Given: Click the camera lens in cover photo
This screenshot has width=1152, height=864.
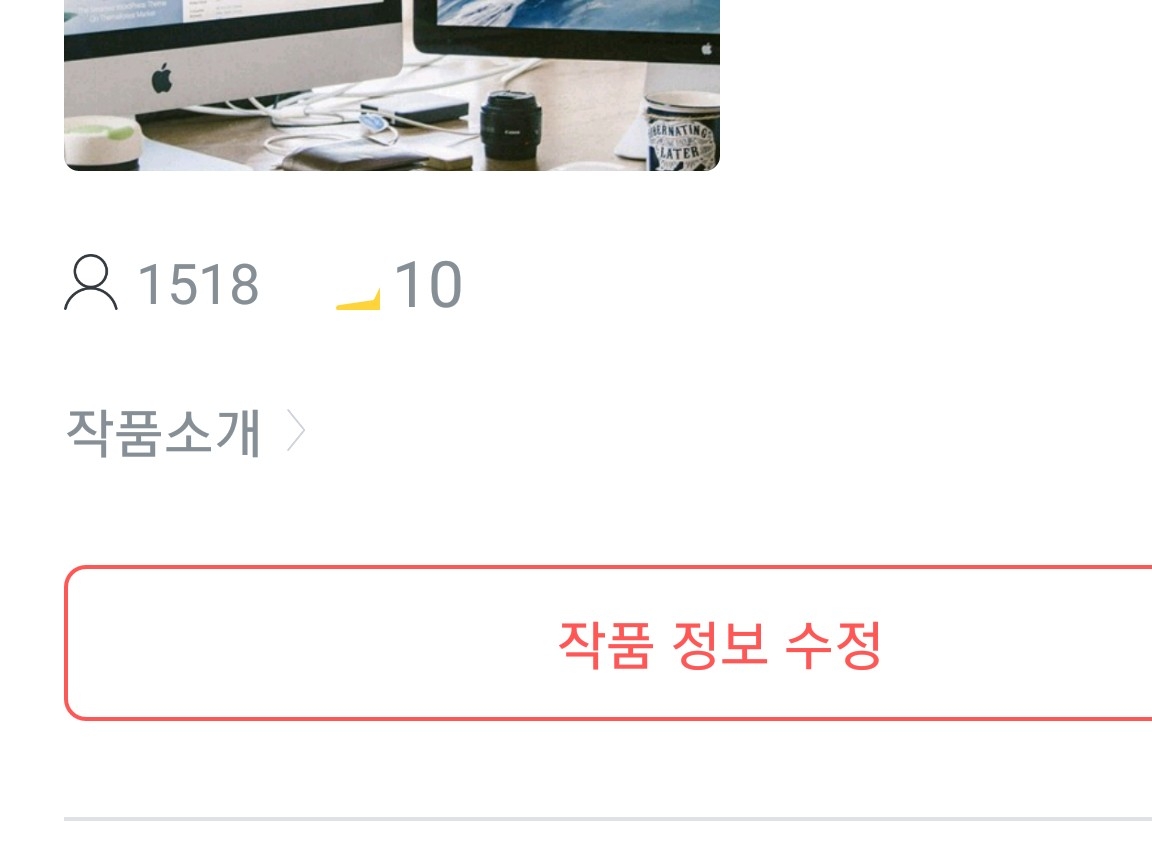Looking at the screenshot, I should 511,126.
